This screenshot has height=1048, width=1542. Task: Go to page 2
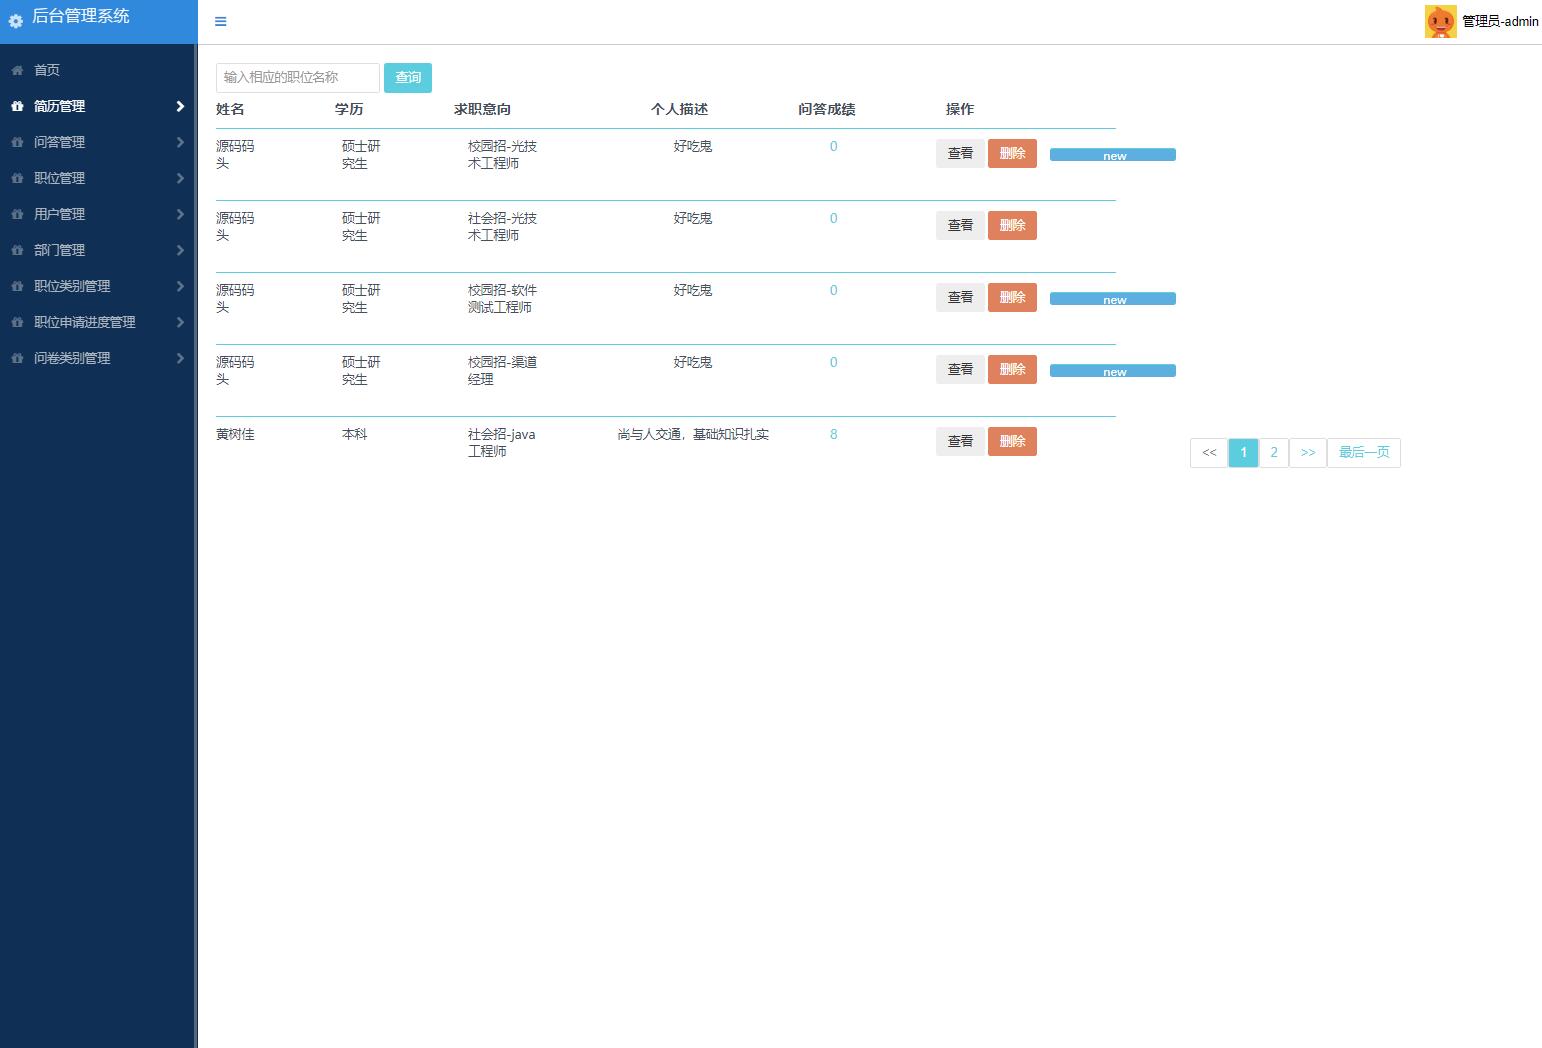click(x=1274, y=453)
